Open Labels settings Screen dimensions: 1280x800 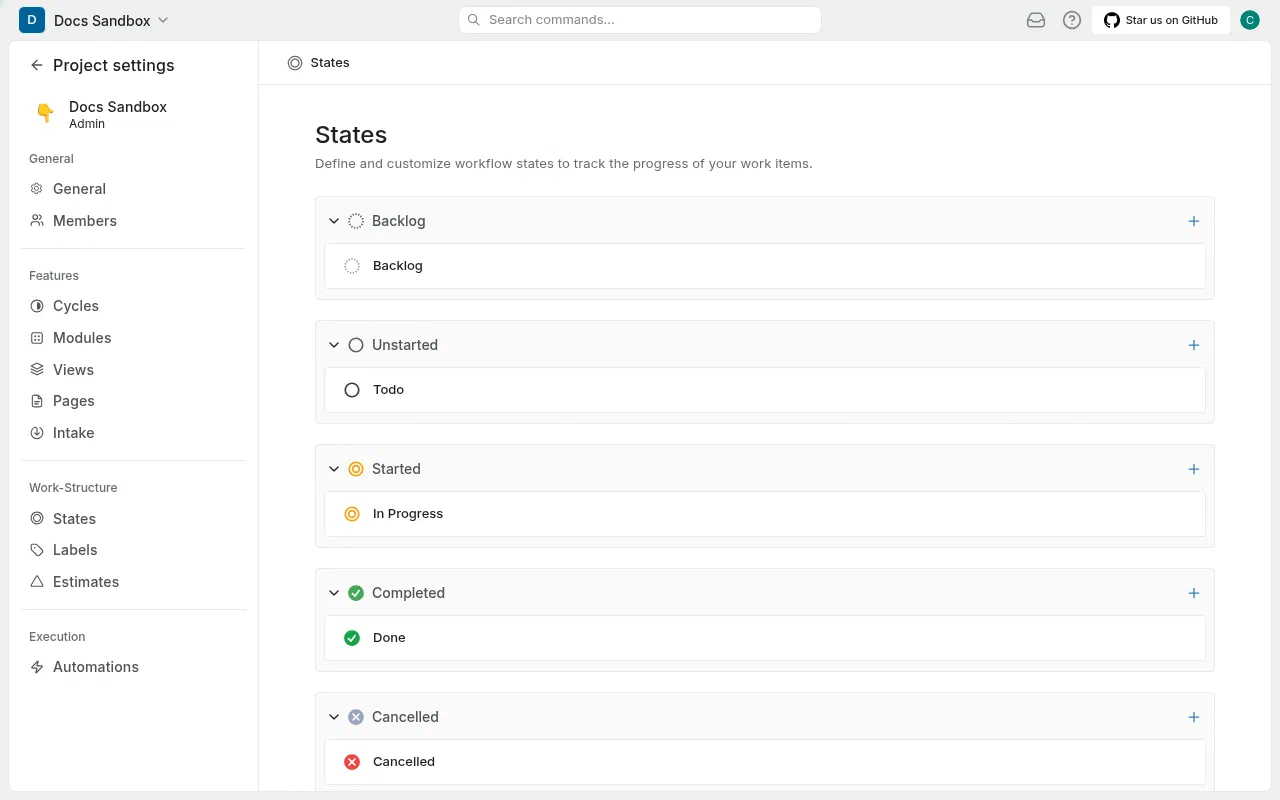134,550
